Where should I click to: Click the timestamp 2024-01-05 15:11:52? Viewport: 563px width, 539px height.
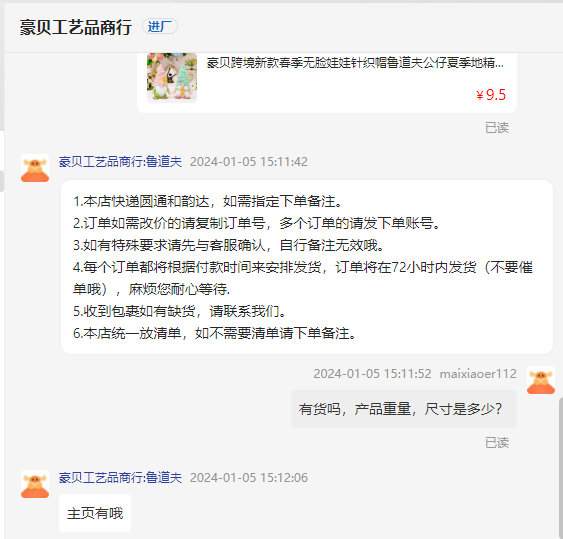tap(372, 374)
